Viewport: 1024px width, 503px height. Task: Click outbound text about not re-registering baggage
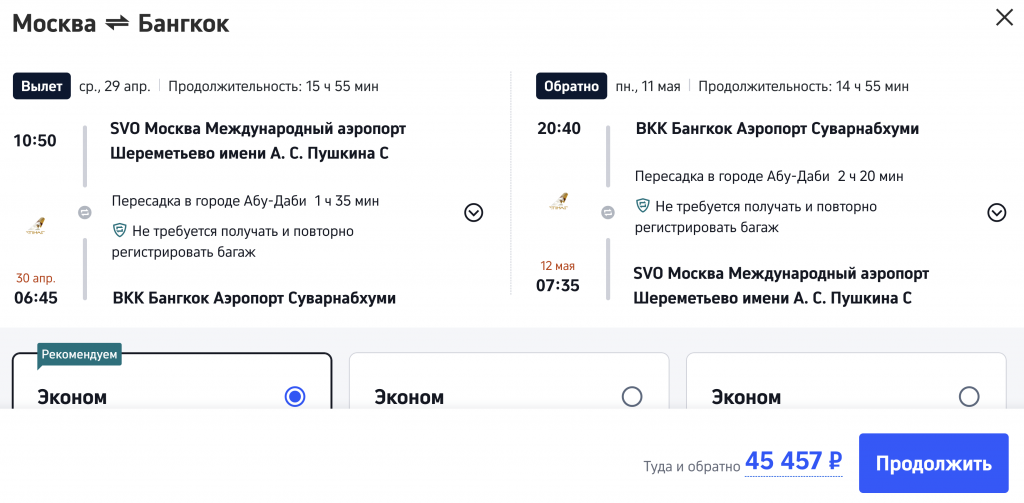point(233,241)
